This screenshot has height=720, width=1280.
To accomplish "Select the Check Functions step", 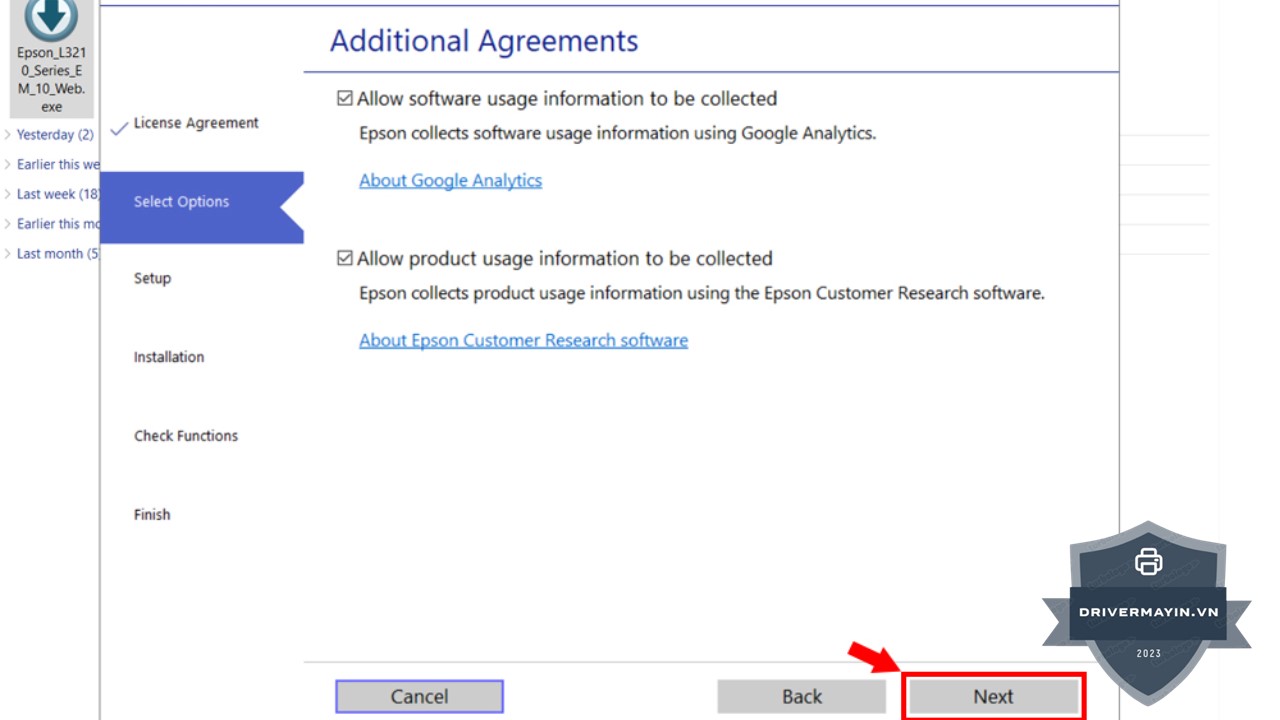I will (186, 436).
